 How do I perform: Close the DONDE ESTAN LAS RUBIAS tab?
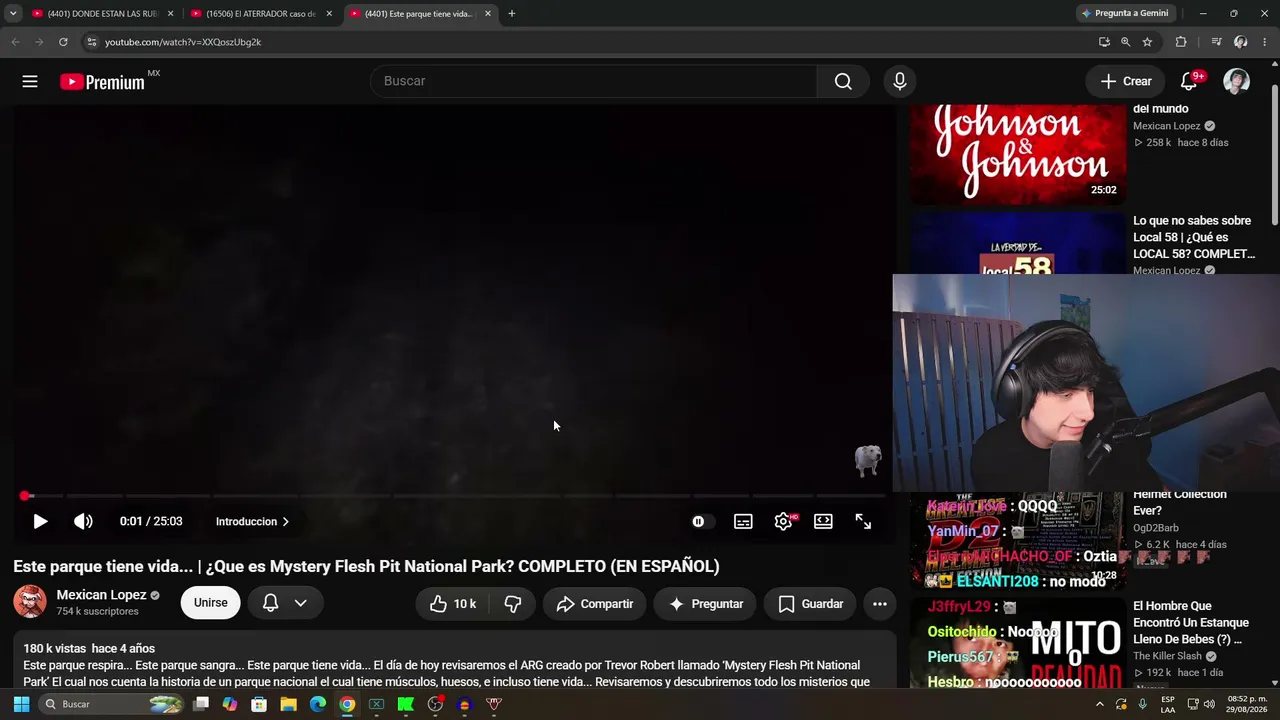coord(170,14)
